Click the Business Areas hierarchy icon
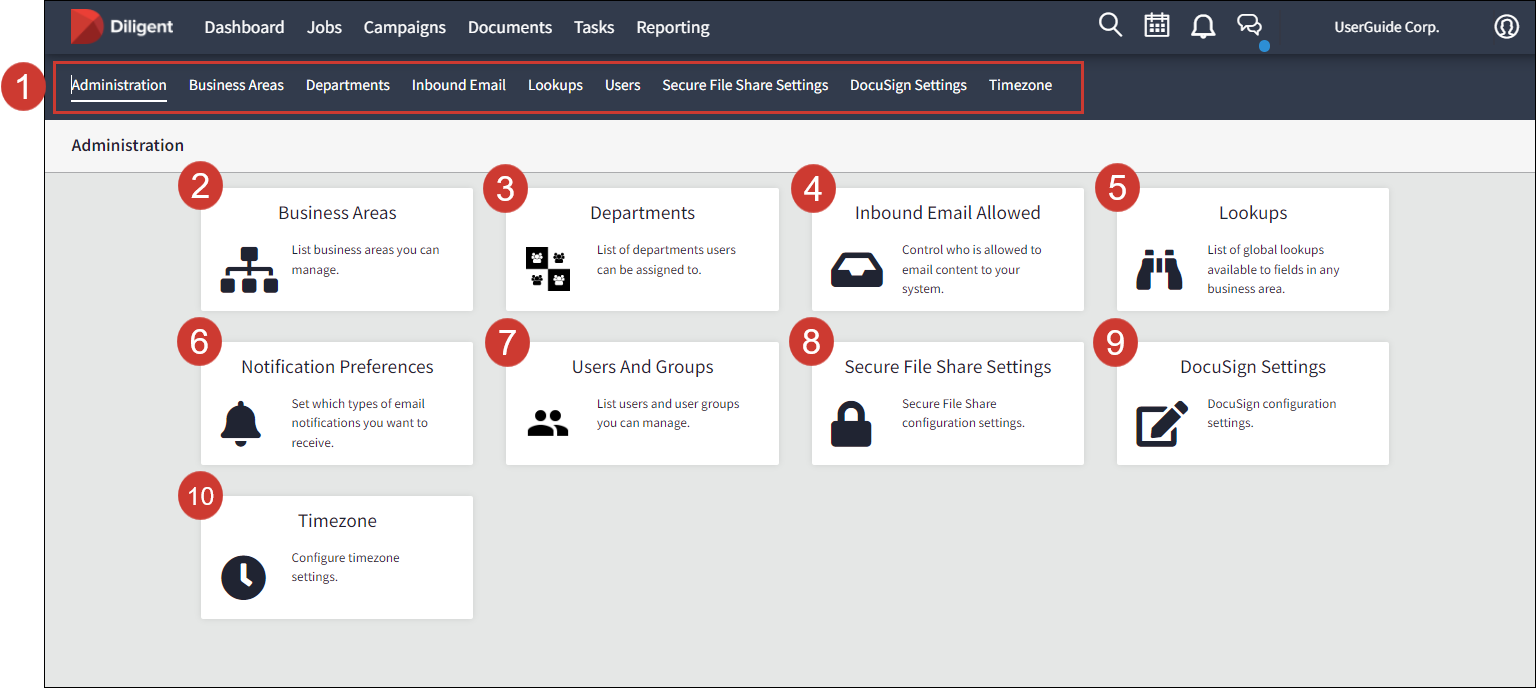Screen dimensions: 1536x688 point(249,270)
